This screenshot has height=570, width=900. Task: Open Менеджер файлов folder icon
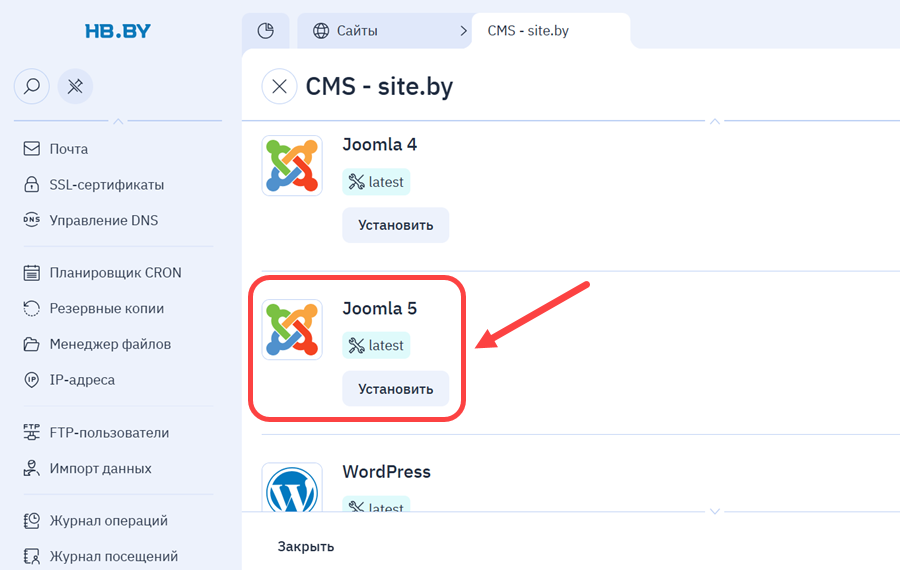pos(32,344)
